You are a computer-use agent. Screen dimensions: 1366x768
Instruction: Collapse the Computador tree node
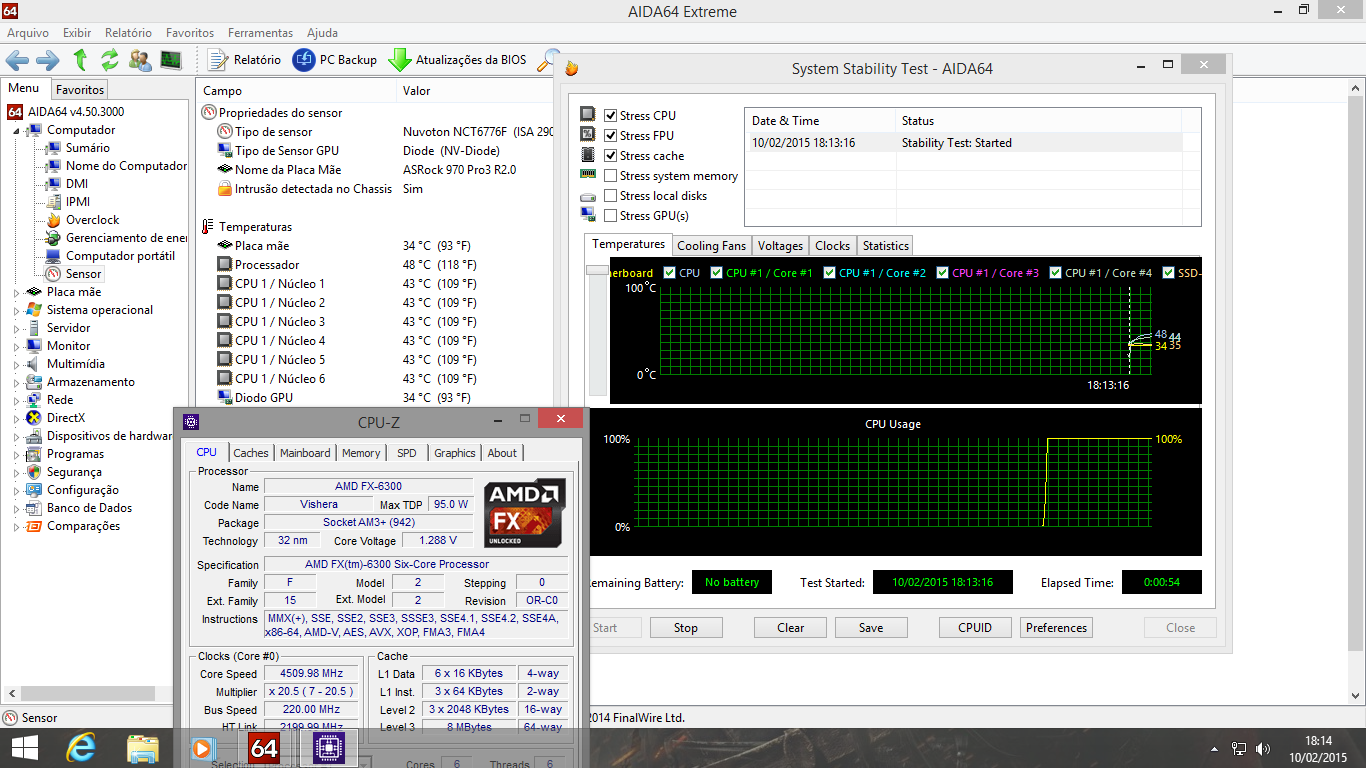pos(16,130)
